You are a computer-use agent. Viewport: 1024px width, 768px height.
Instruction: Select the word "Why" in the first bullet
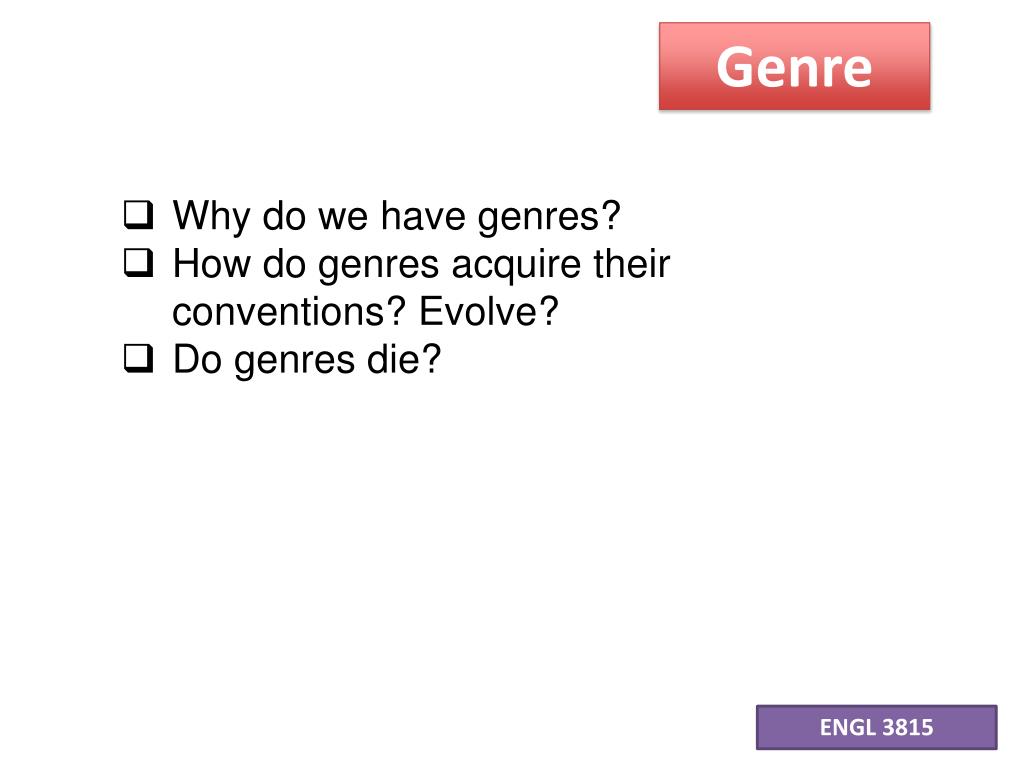pos(210,216)
